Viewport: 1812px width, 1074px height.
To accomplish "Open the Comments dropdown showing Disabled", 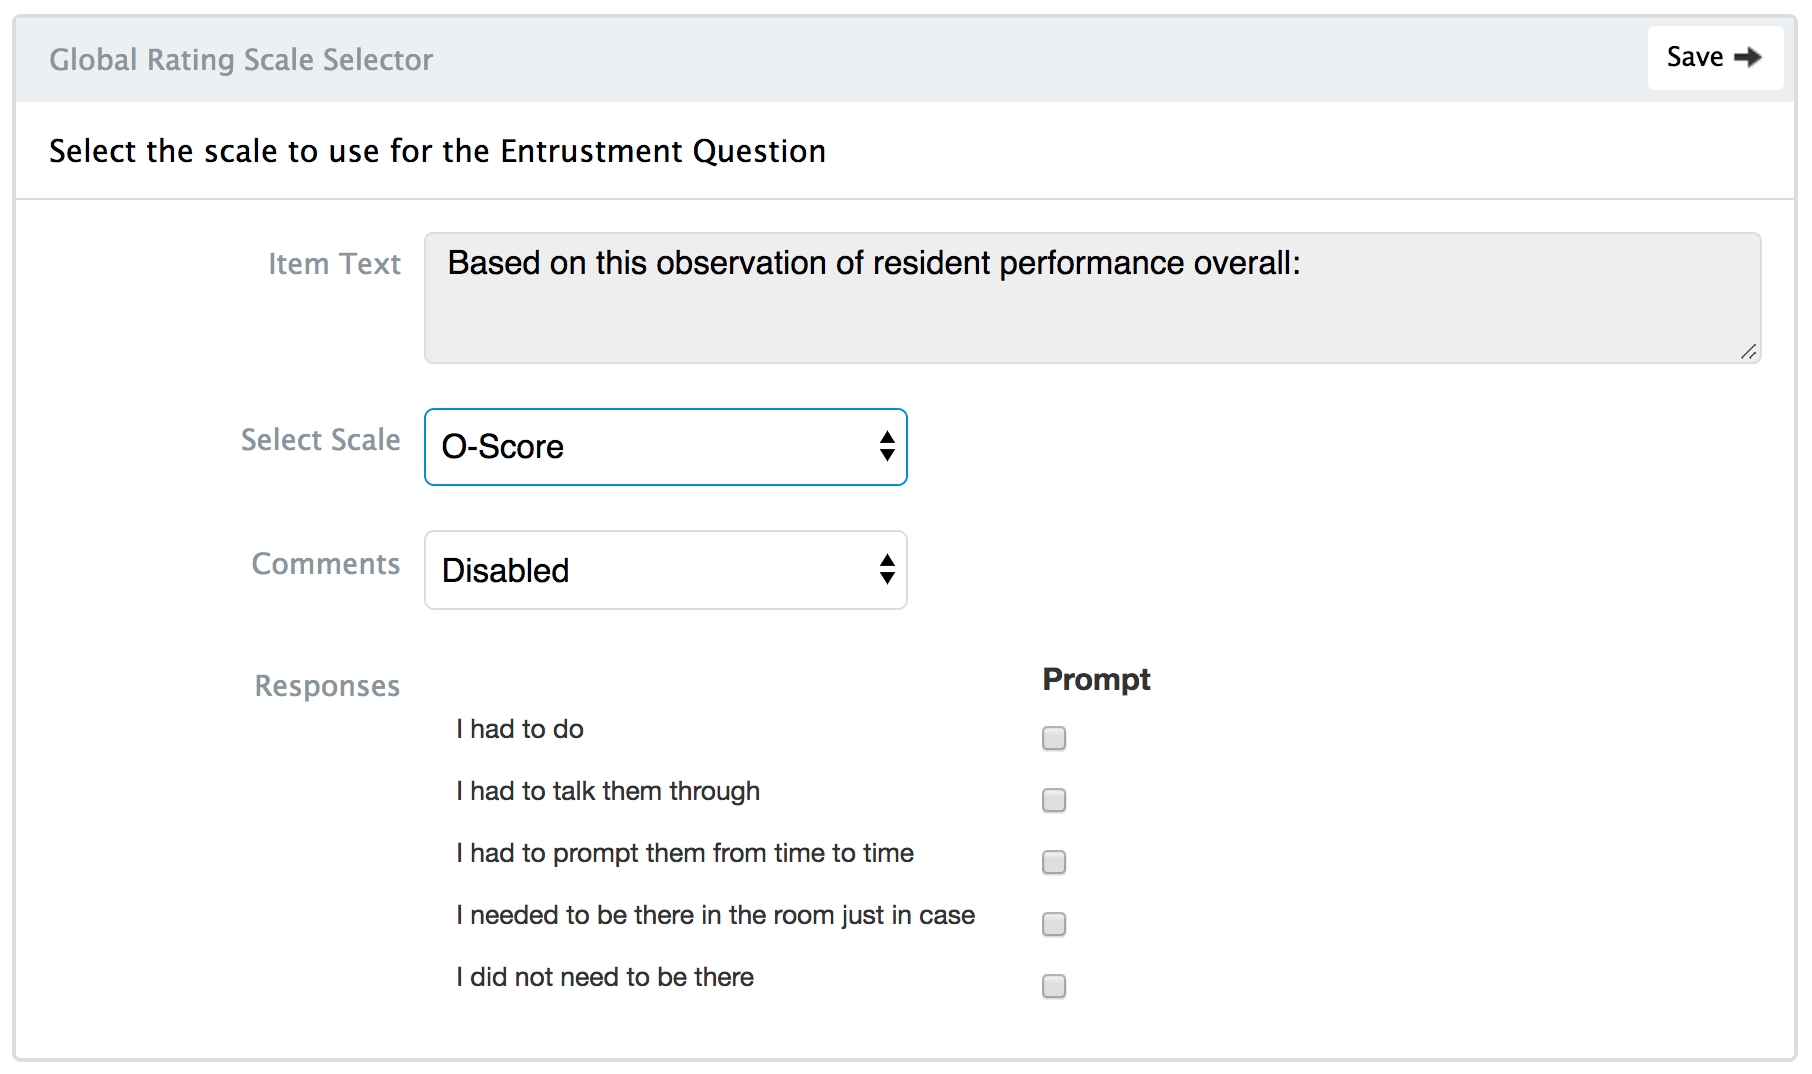I will pos(665,570).
